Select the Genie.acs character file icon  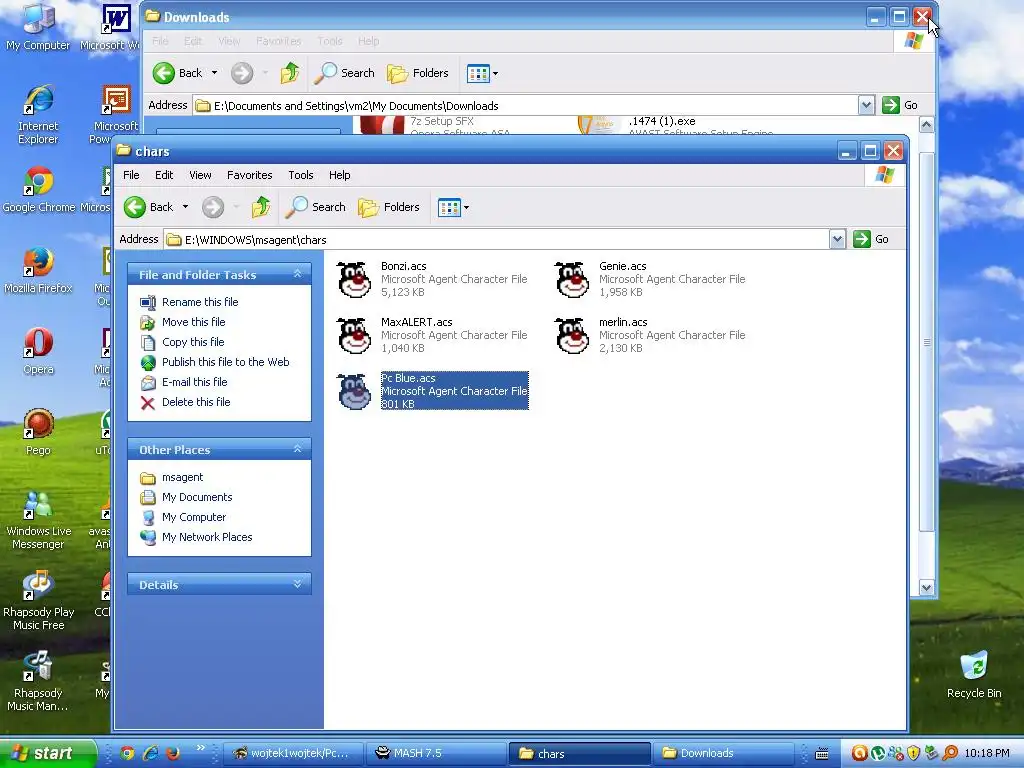point(572,280)
